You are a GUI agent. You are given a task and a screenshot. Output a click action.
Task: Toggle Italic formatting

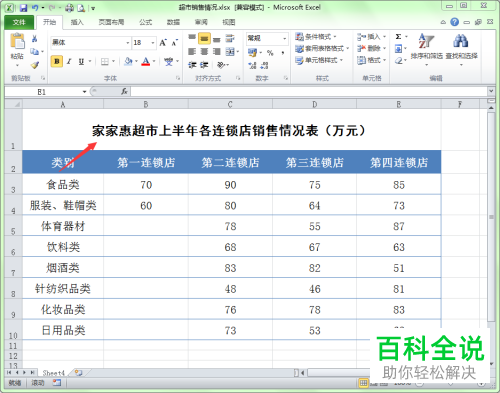click(69, 61)
